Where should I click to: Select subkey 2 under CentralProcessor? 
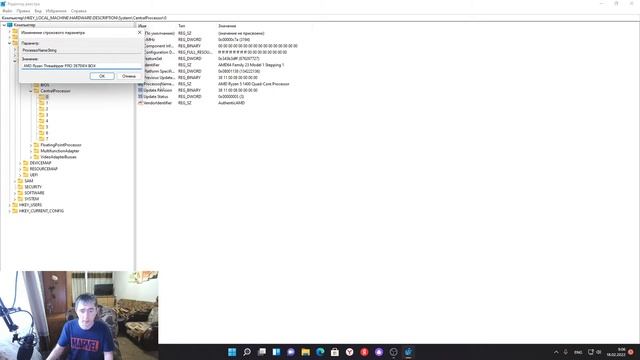pyautogui.click(x=44, y=109)
